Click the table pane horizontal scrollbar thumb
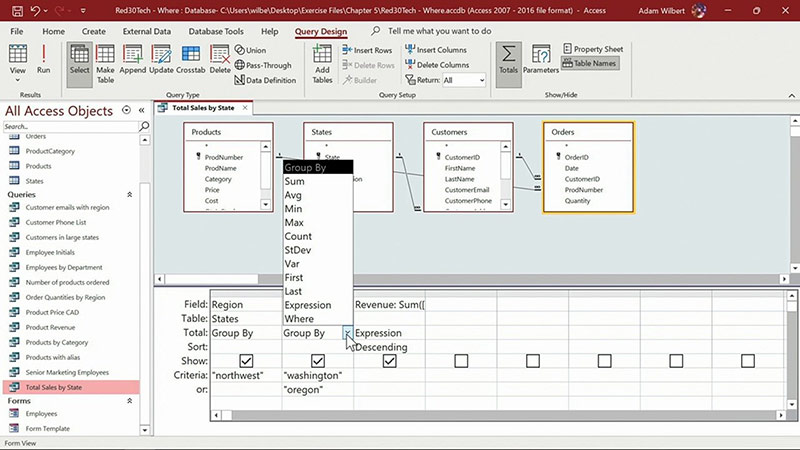This screenshot has width=800, height=450. coord(212,279)
